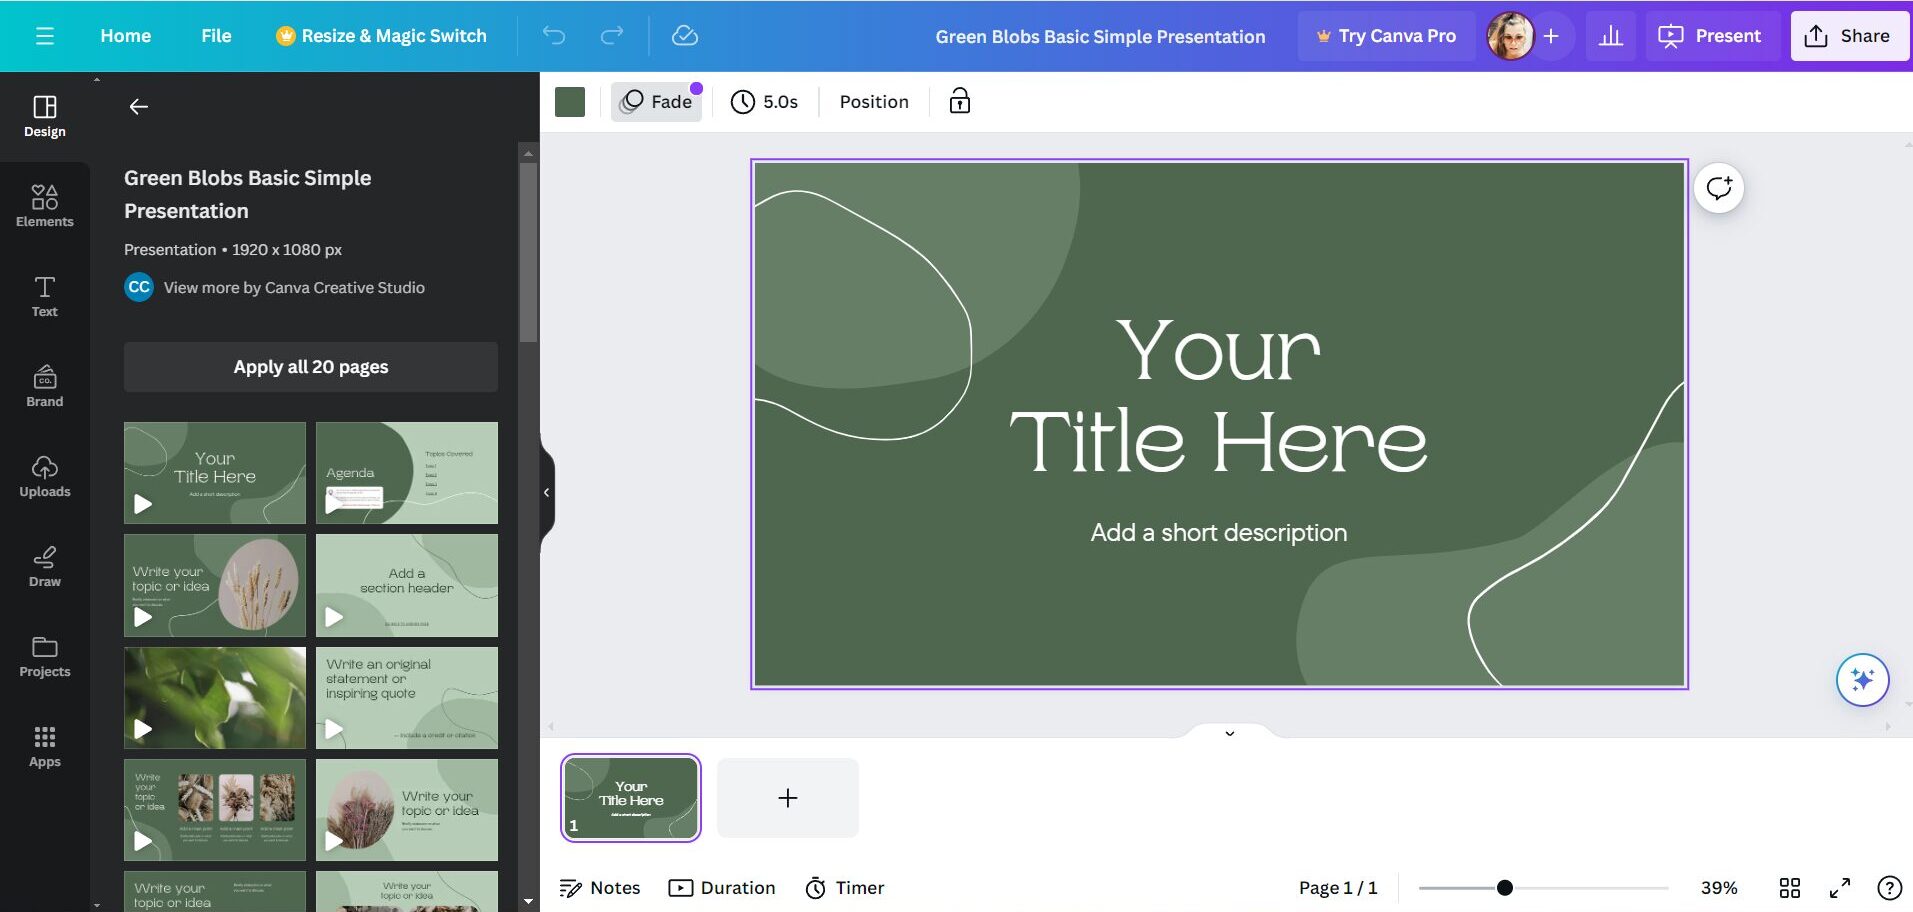Image resolution: width=1913 pixels, height=912 pixels.
Task: Click the undo arrow icon
Action: (x=554, y=36)
